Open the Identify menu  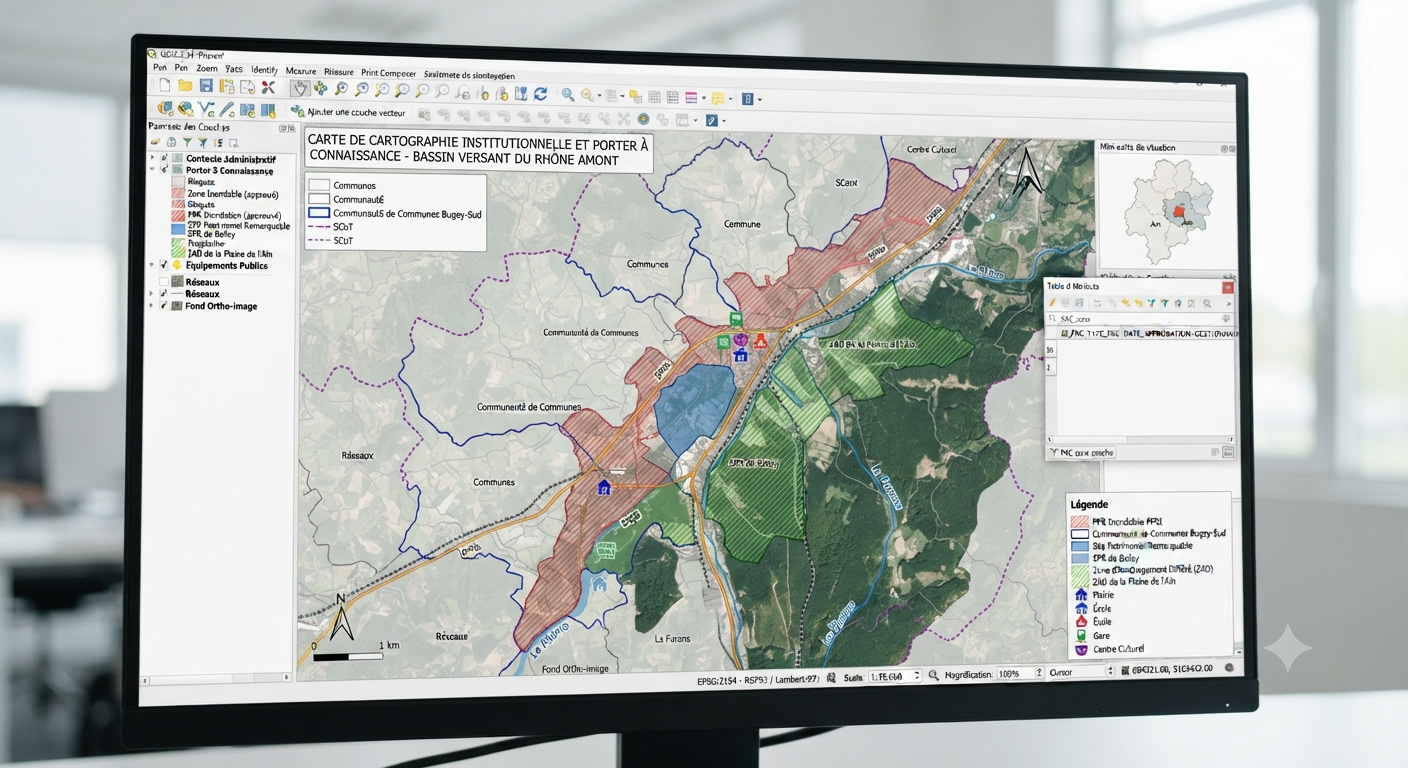[264, 69]
